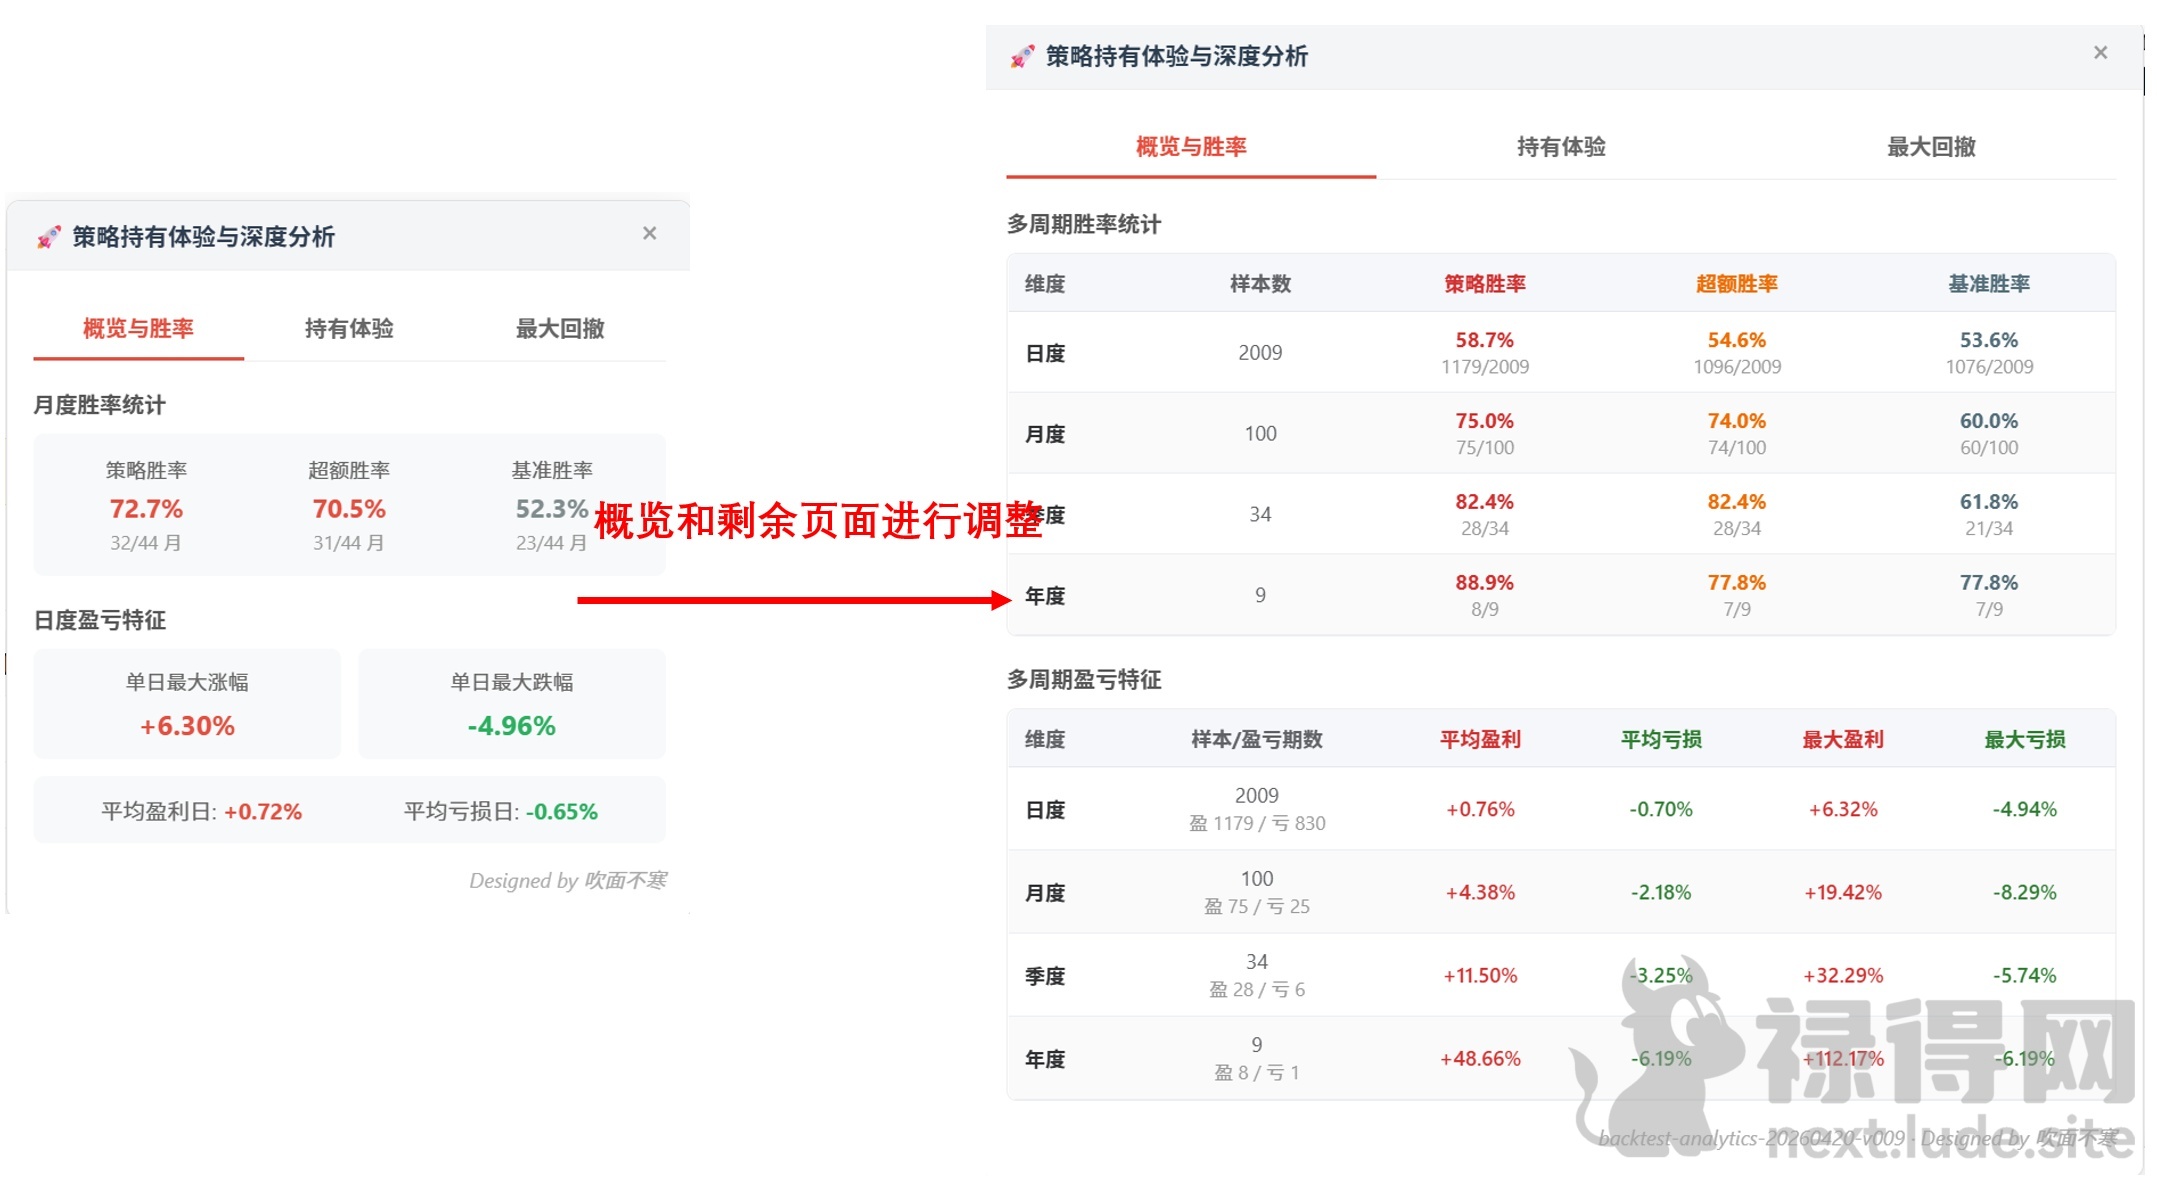The height and width of the screenshot is (1192, 2157).
Task: Click Designed by 吹面不寒 under 平均盈利日
Action: [x=568, y=880]
